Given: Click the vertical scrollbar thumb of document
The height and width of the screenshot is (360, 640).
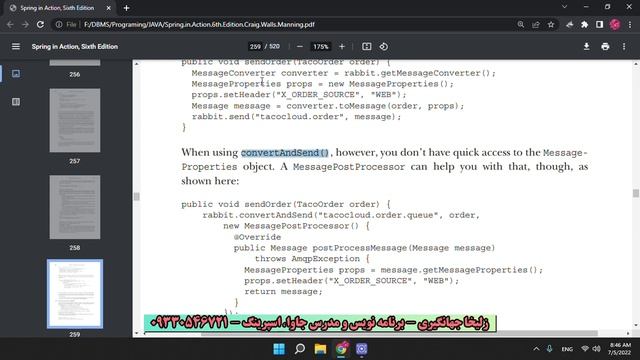Looking at the screenshot, I should [x=636, y=193].
